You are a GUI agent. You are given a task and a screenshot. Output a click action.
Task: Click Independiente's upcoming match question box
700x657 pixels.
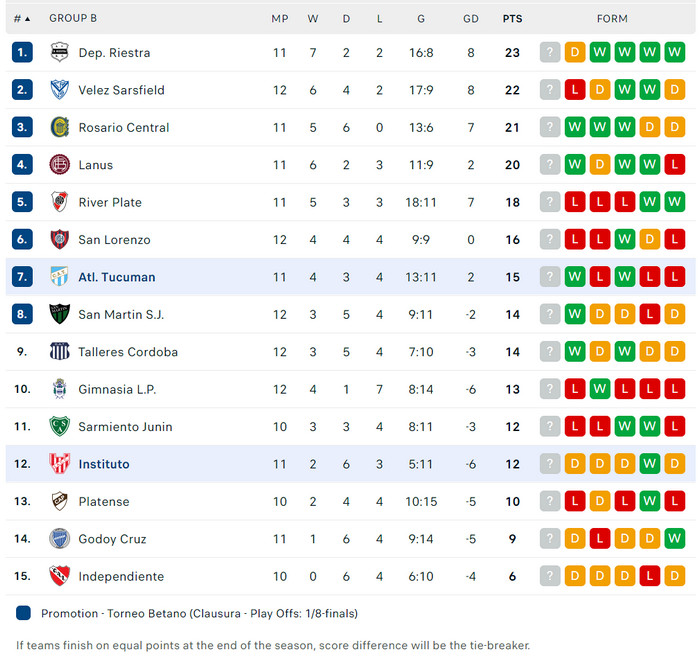tap(550, 576)
